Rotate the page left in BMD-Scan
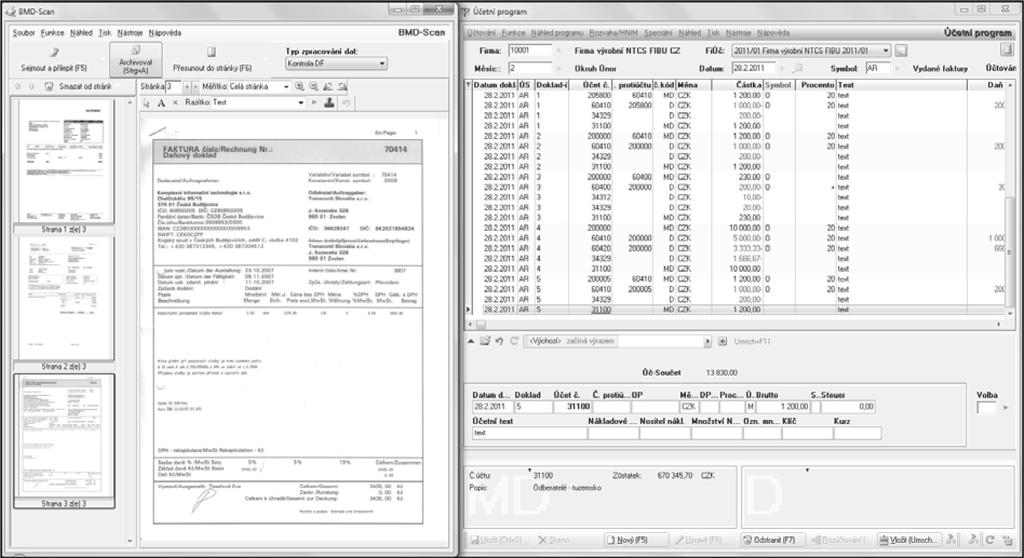 [328, 86]
